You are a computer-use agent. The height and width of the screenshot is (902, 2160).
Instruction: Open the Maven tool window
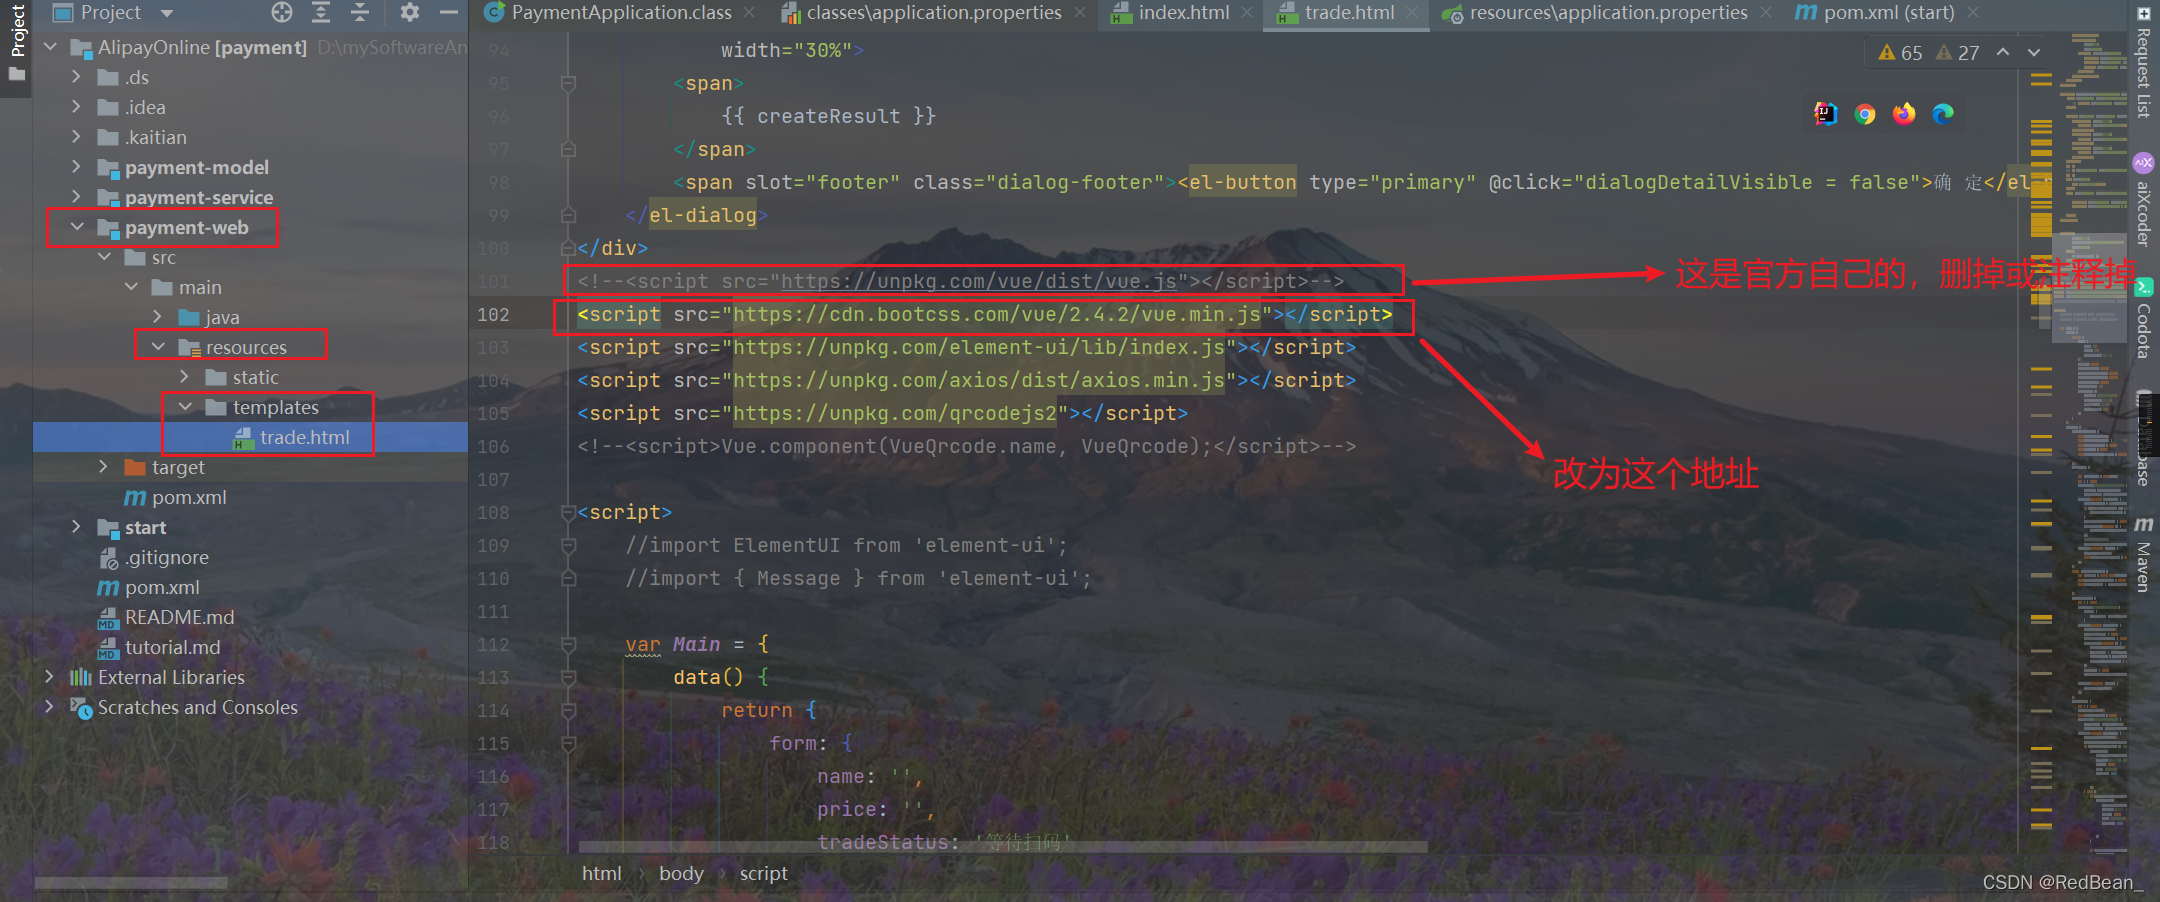(2143, 555)
